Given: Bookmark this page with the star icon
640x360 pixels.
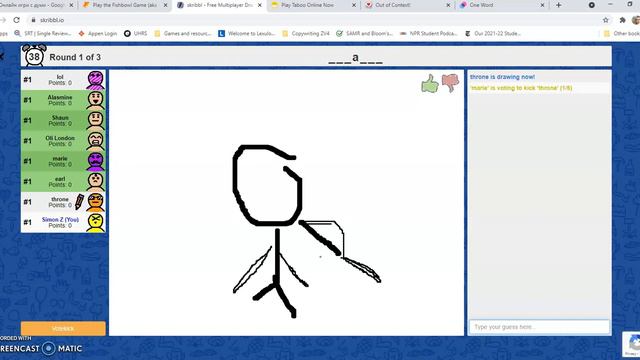Looking at the screenshot, I should 606,20.
